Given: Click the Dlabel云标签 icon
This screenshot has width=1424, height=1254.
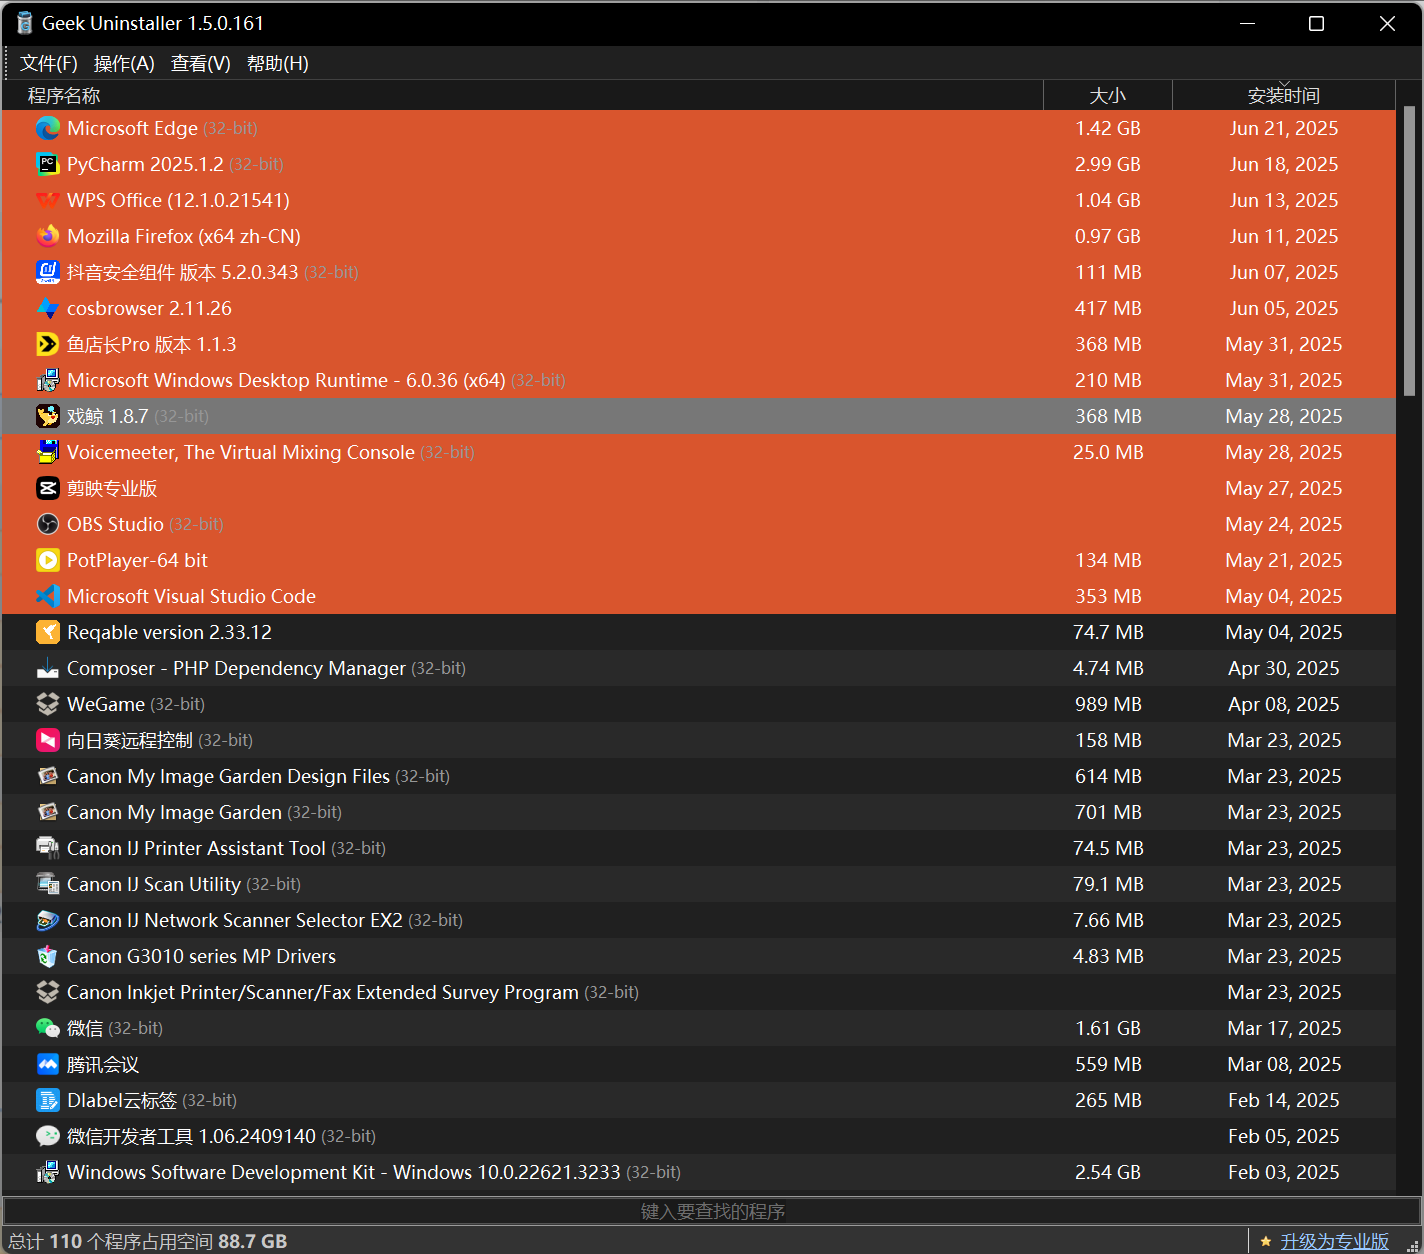Looking at the screenshot, I should pos(48,1100).
